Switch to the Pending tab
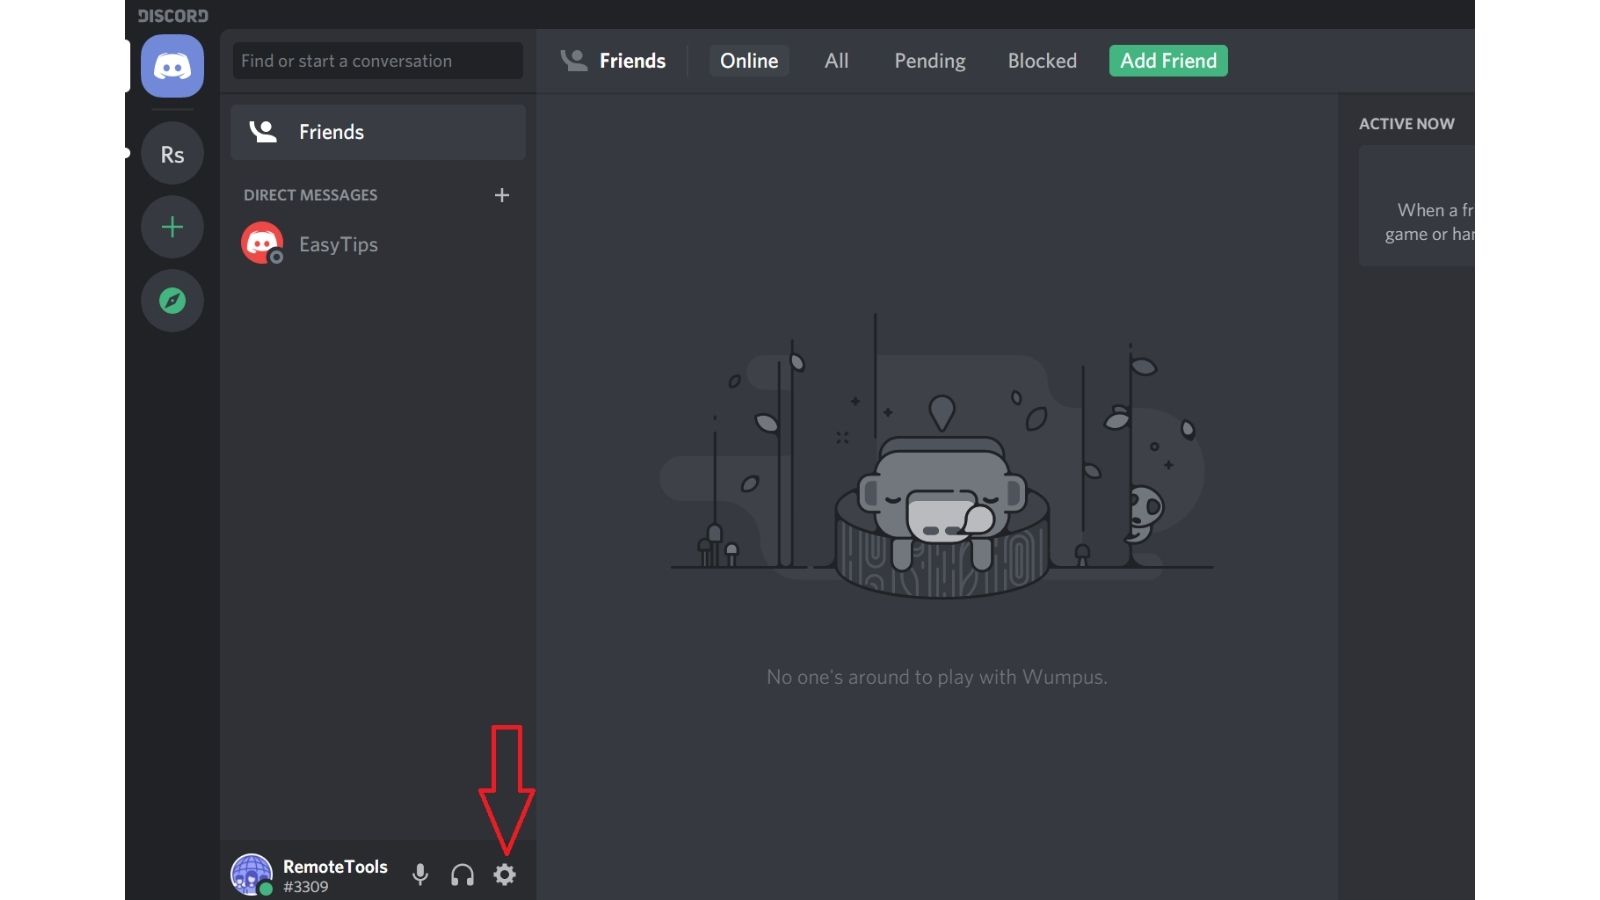 click(930, 61)
